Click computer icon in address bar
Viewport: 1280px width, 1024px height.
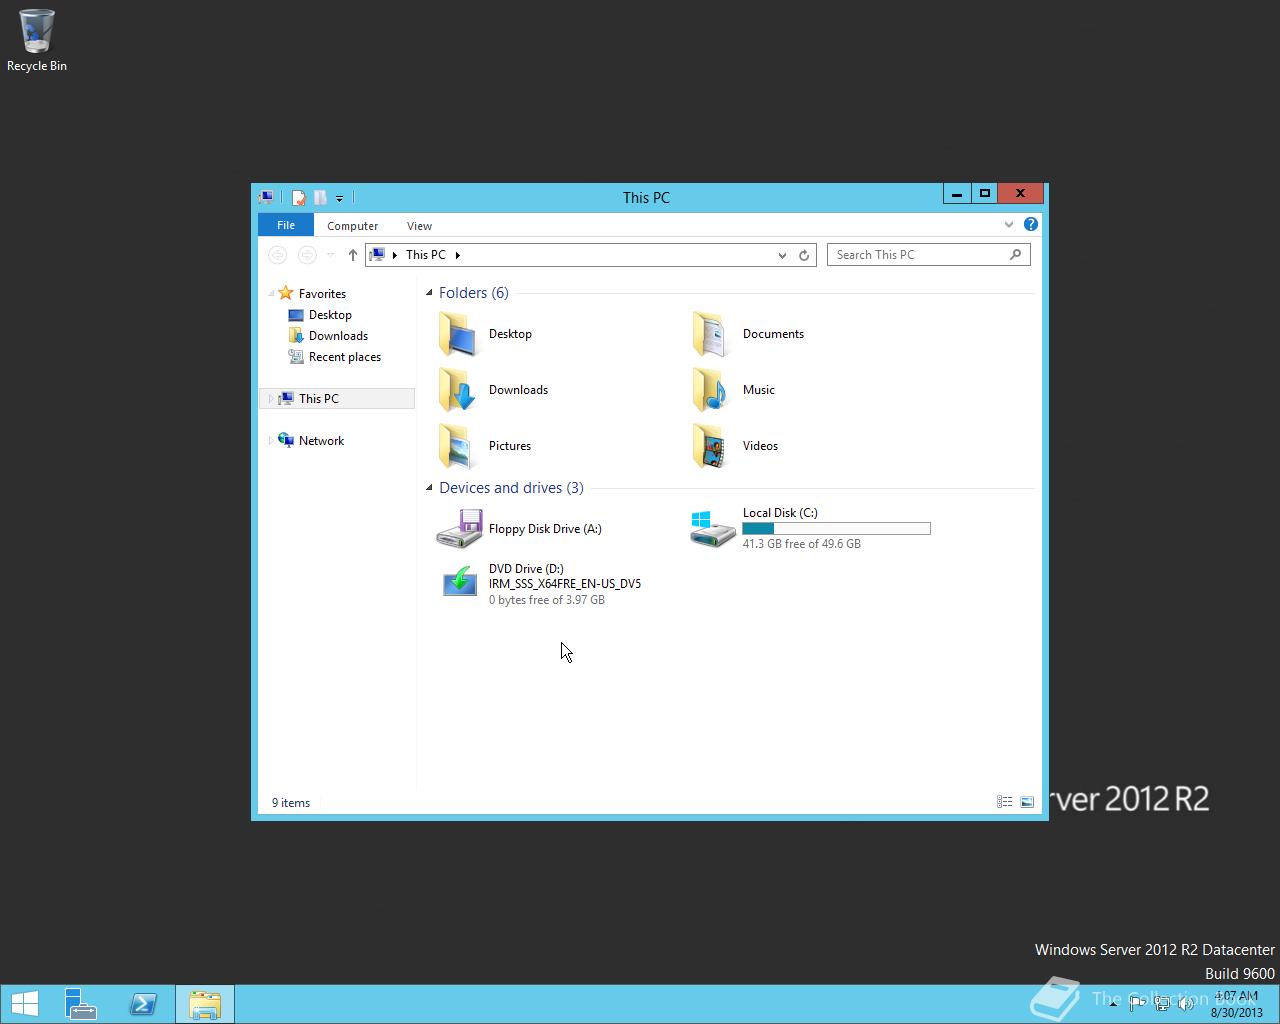point(377,255)
